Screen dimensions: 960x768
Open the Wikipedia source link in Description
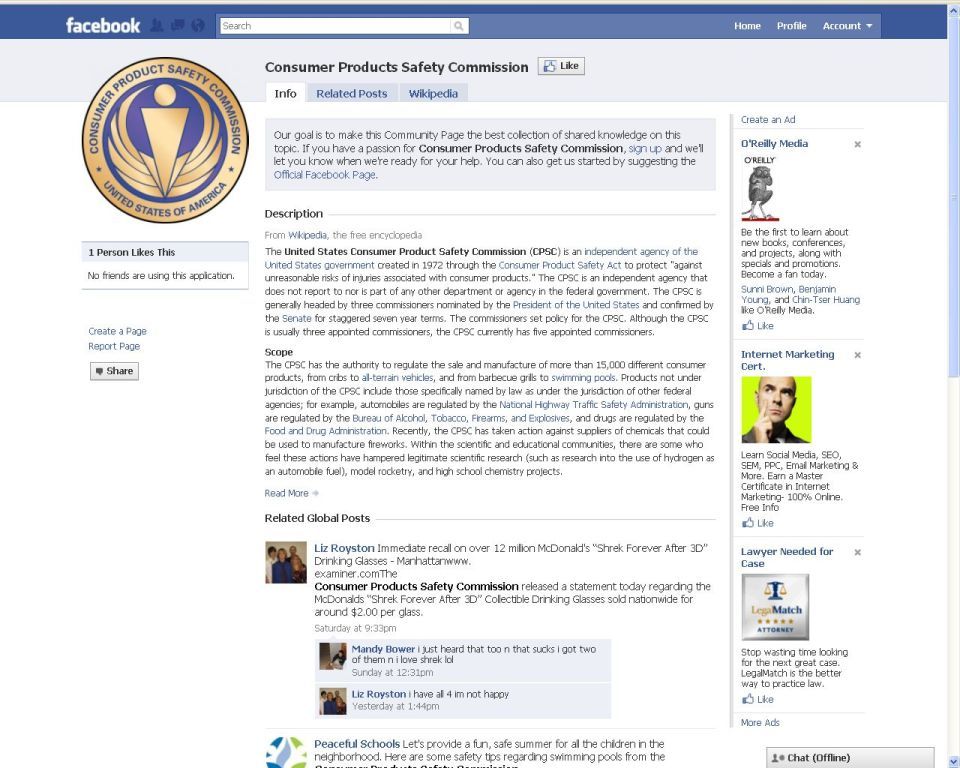pos(307,235)
